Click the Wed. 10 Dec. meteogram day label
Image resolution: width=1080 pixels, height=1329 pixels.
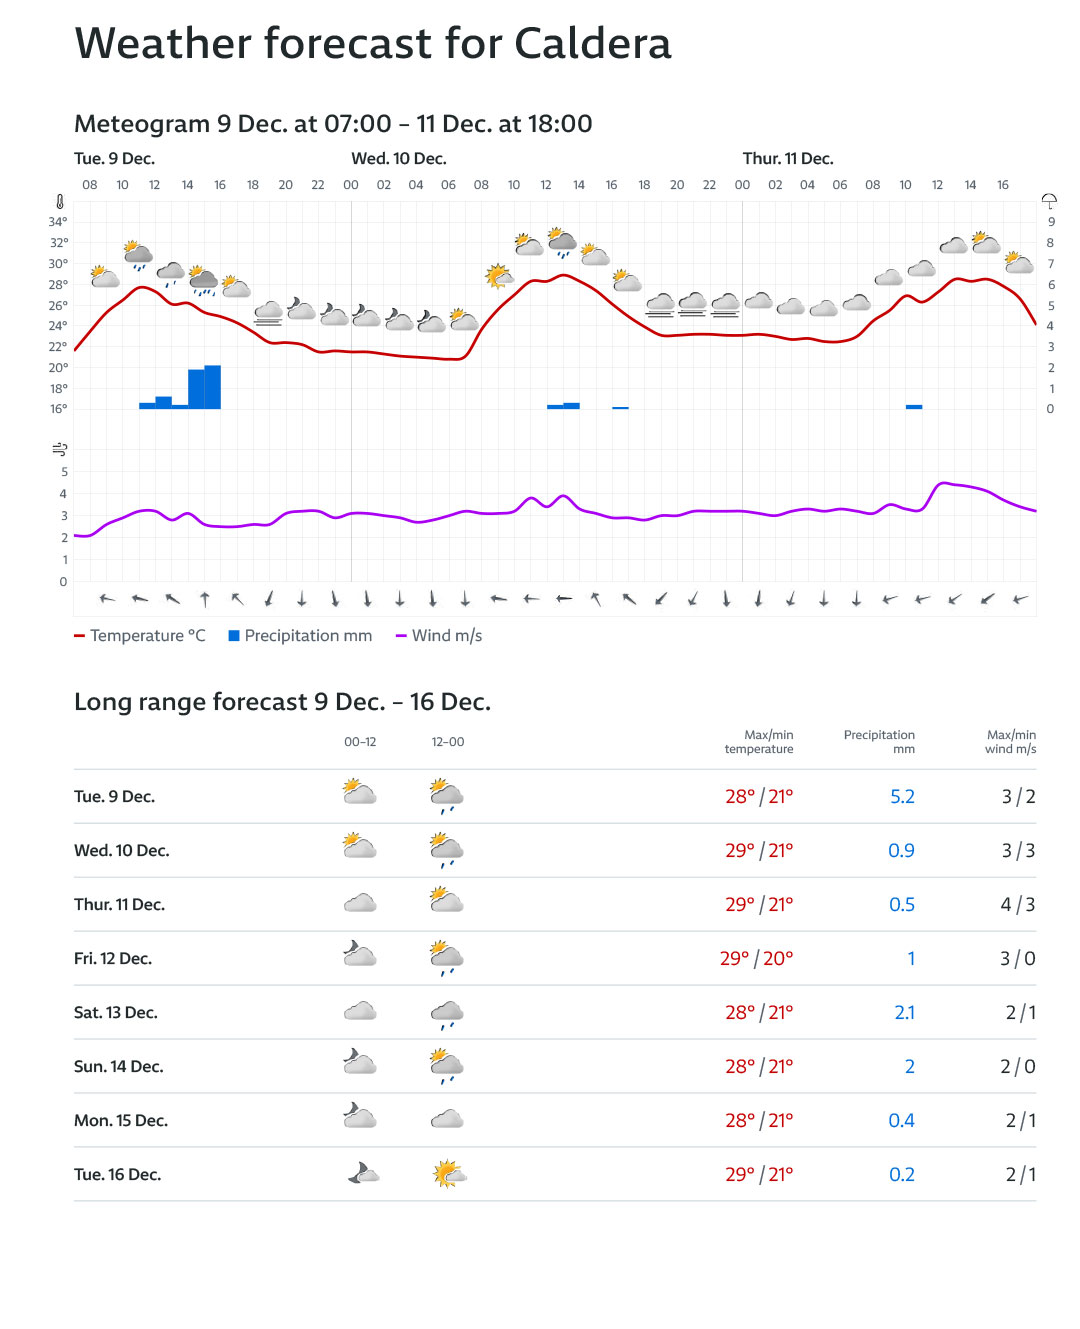point(398,159)
